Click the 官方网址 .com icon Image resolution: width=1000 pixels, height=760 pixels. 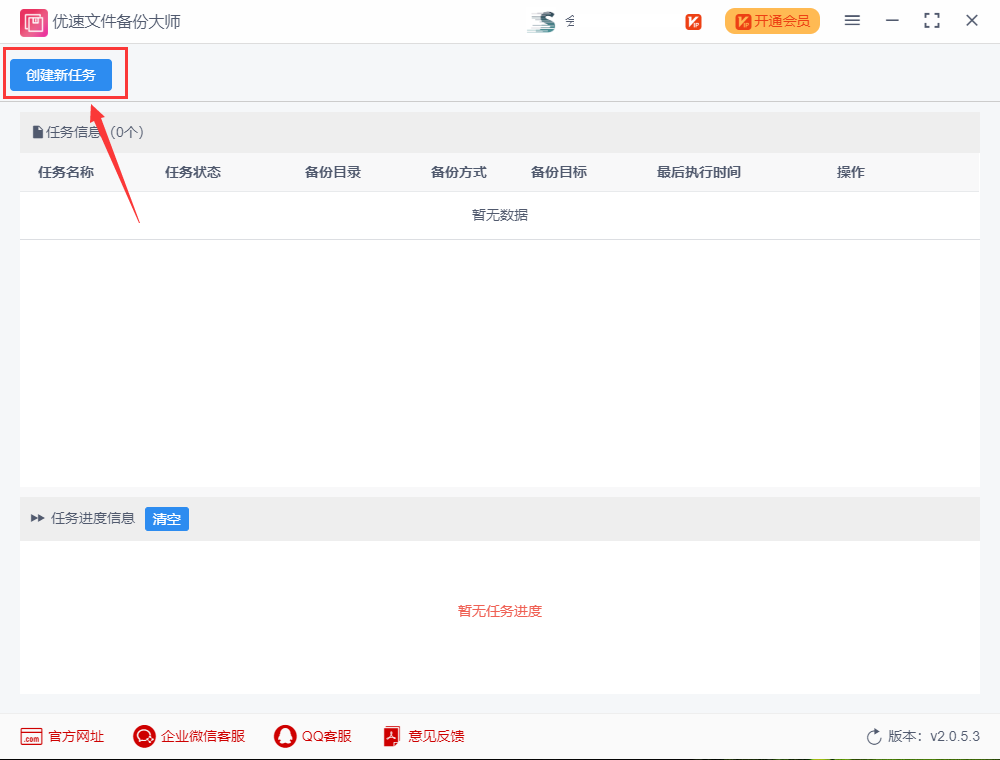pos(31,736)
